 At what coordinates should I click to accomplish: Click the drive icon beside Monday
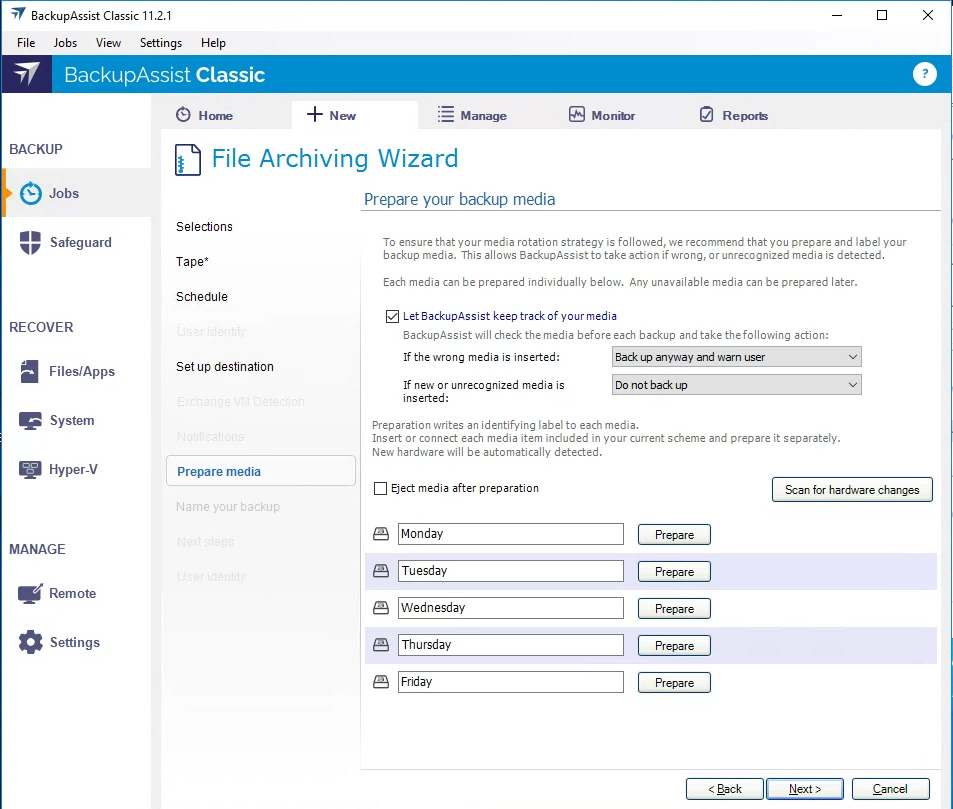380,534
